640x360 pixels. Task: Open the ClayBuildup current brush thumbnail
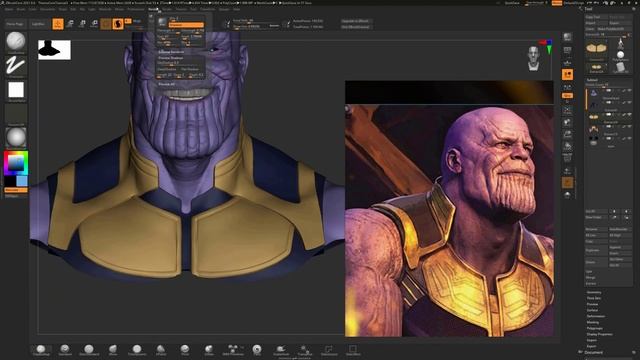16,42
